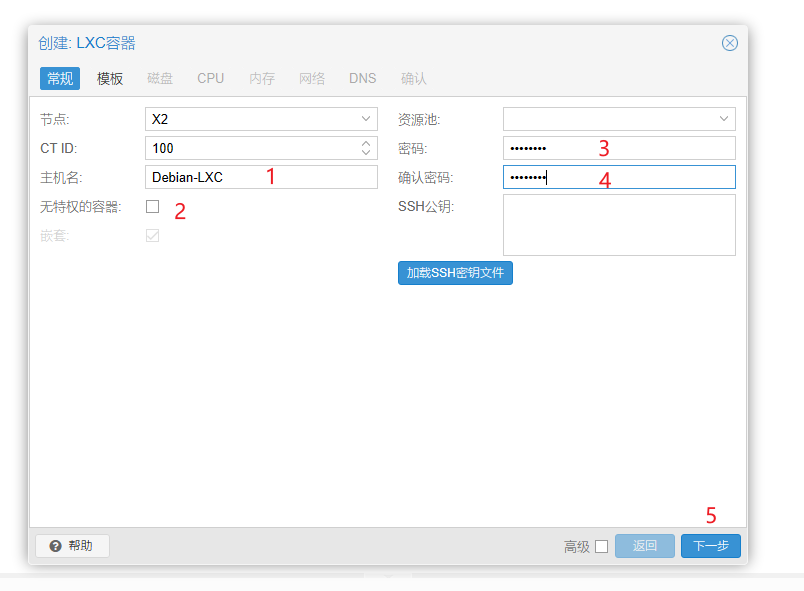Toggle the 嵌套 nesting checkbox
The width and height of the screenshot is (804, 591).
pos(152,236)
